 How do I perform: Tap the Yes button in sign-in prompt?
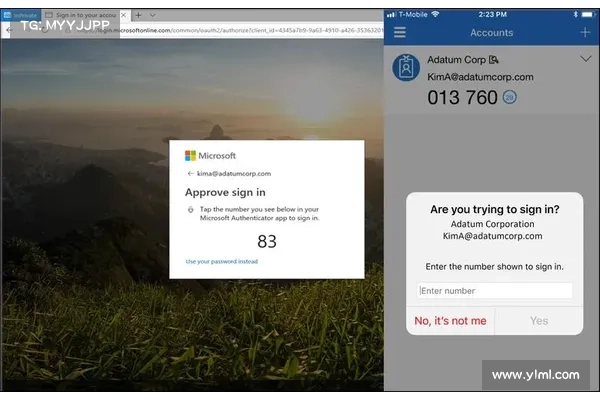pyautogui.click(x=539, y=321)
